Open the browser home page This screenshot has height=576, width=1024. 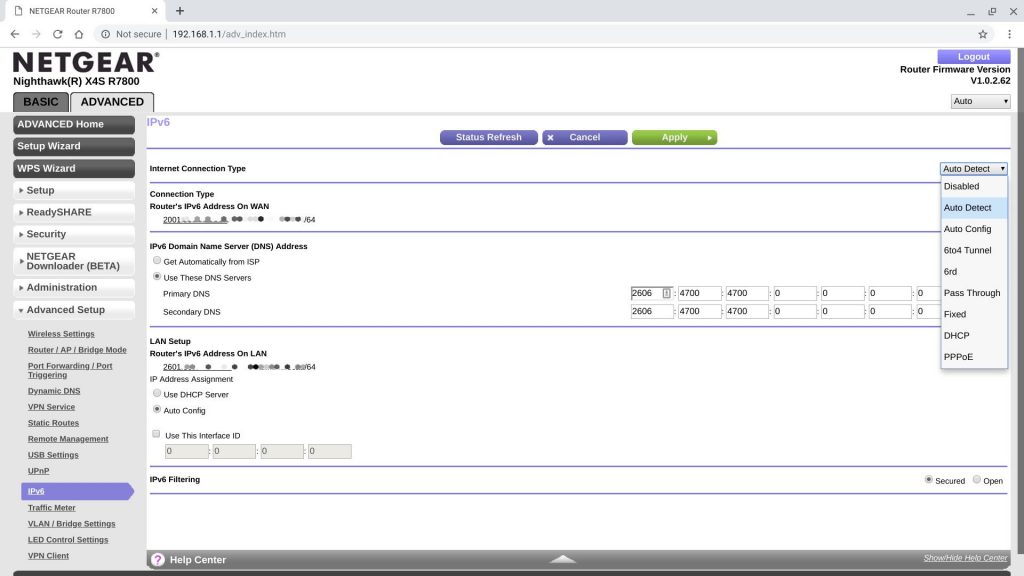point(78,34)
